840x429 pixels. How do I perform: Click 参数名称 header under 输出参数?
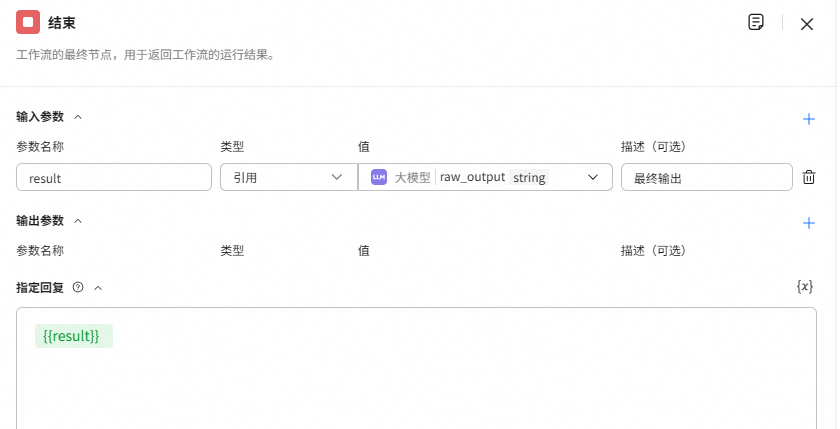point(40,251)
